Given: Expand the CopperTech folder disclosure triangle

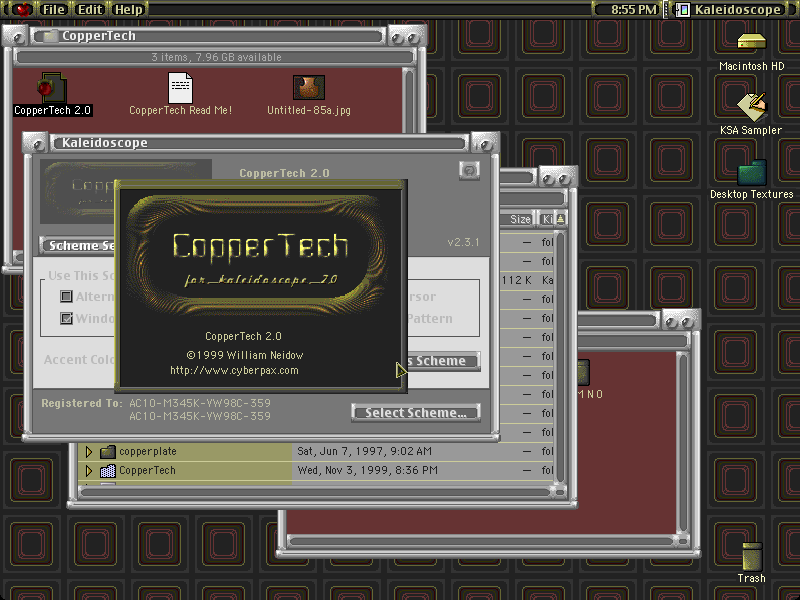Looking at the screenshot, I should coord(88,470).
